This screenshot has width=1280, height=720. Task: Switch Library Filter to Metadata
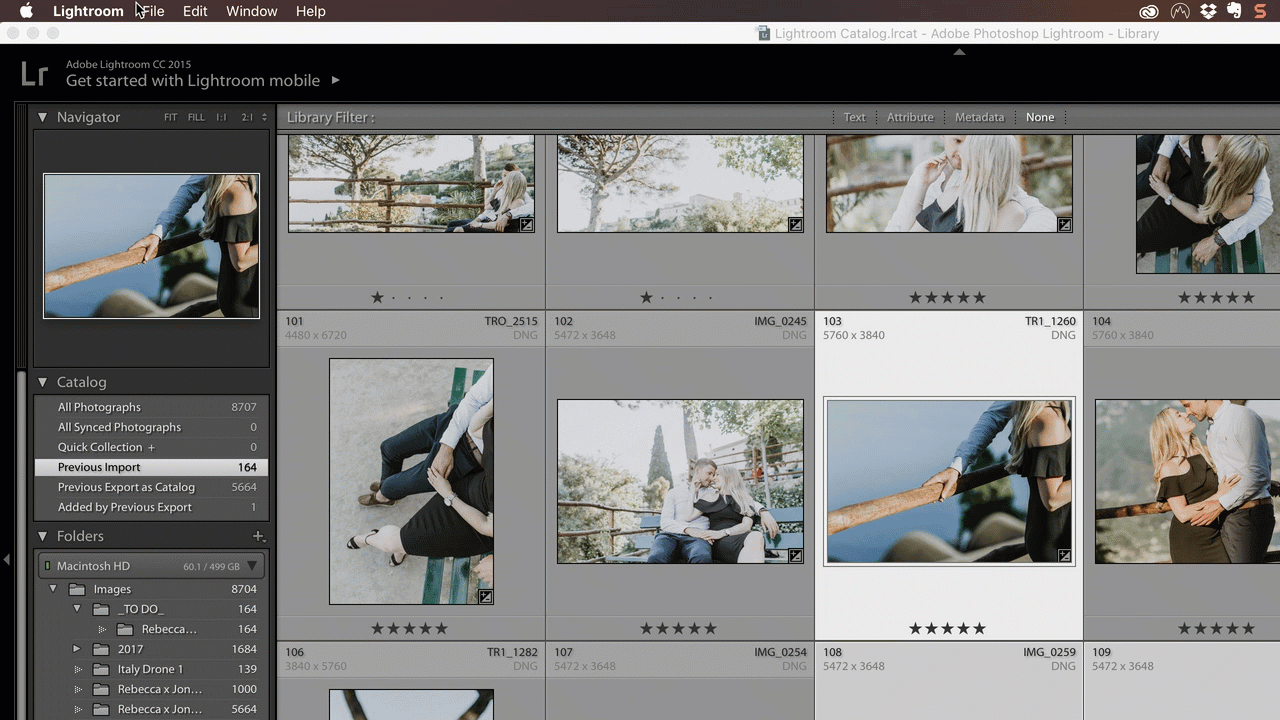[x=979, y=117]
